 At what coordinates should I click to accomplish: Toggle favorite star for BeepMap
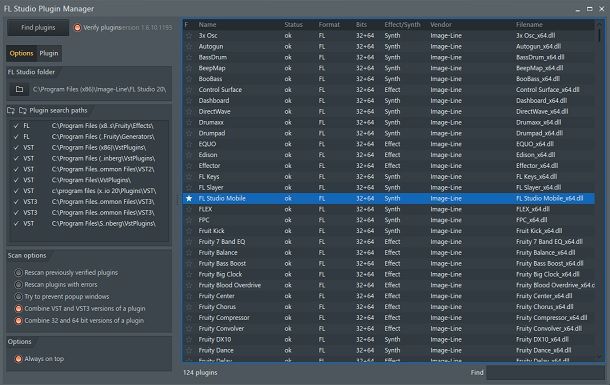[x=189, y=68]
